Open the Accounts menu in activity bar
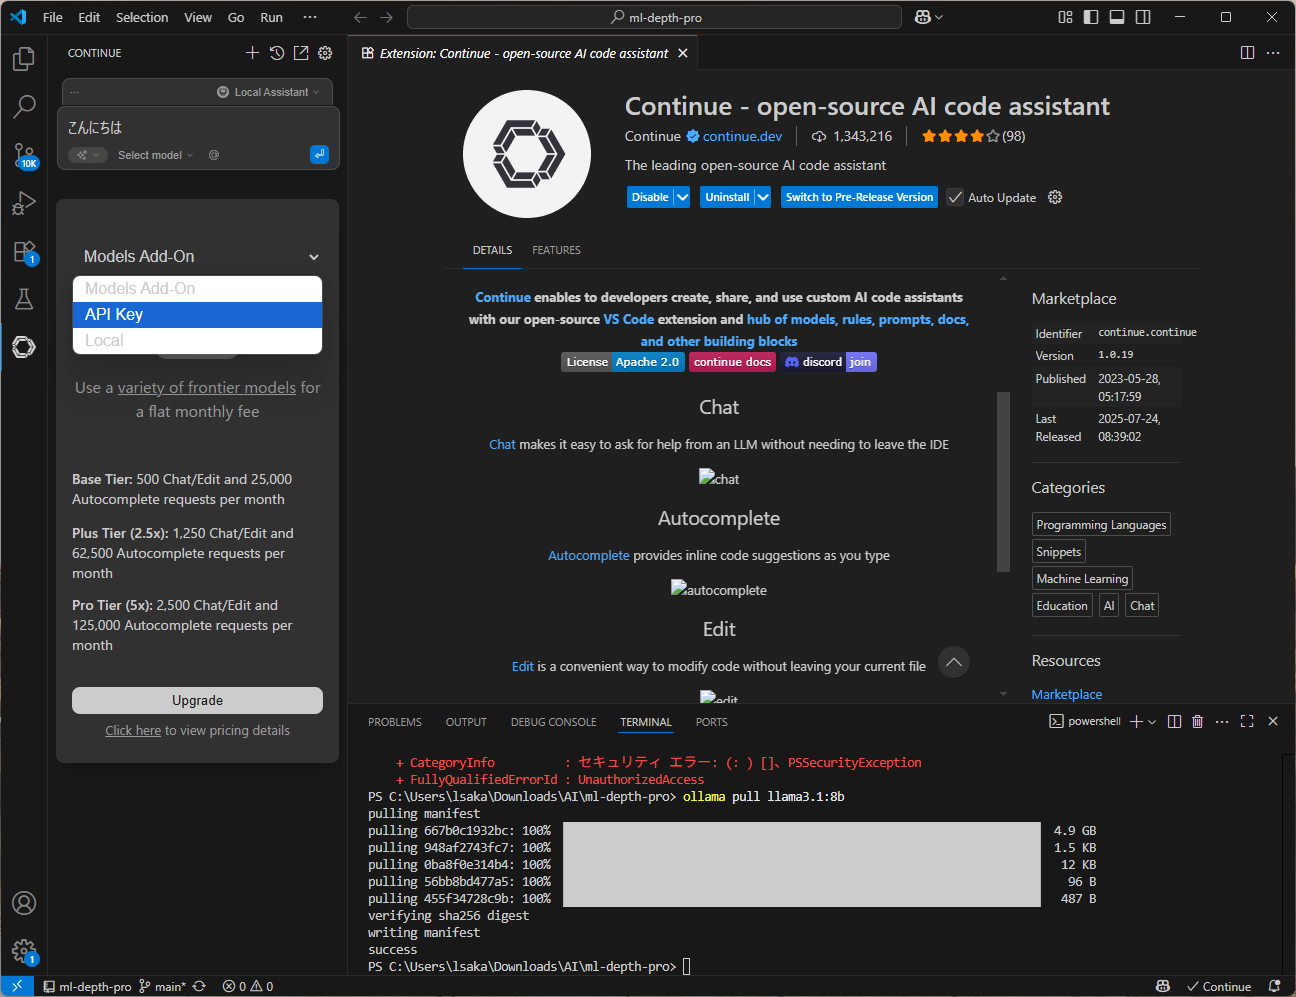The image size is (1296, 997). click(x=24, y=903)
